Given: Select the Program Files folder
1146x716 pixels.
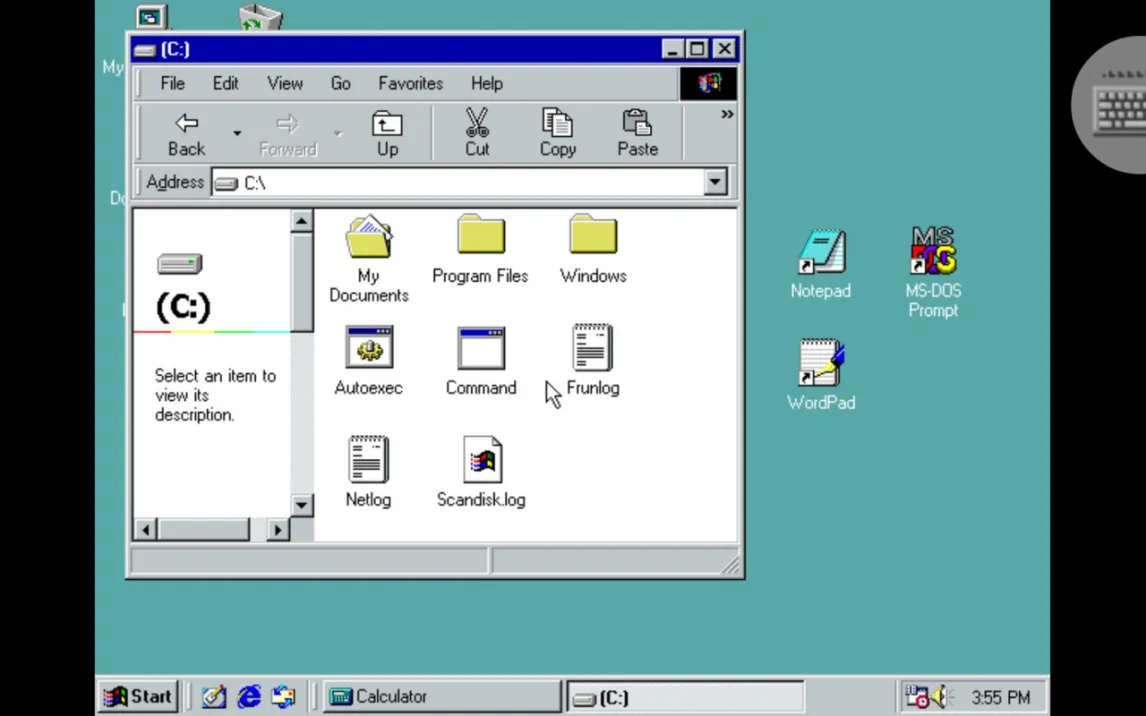Looking at the screenshot, I should 480,237.
